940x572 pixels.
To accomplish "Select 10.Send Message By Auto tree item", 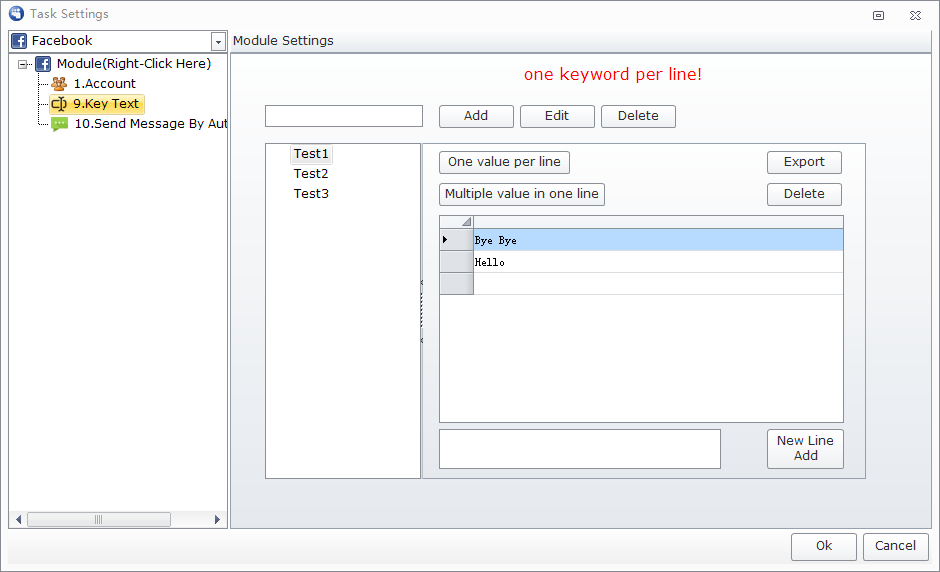I will point(150,124).
